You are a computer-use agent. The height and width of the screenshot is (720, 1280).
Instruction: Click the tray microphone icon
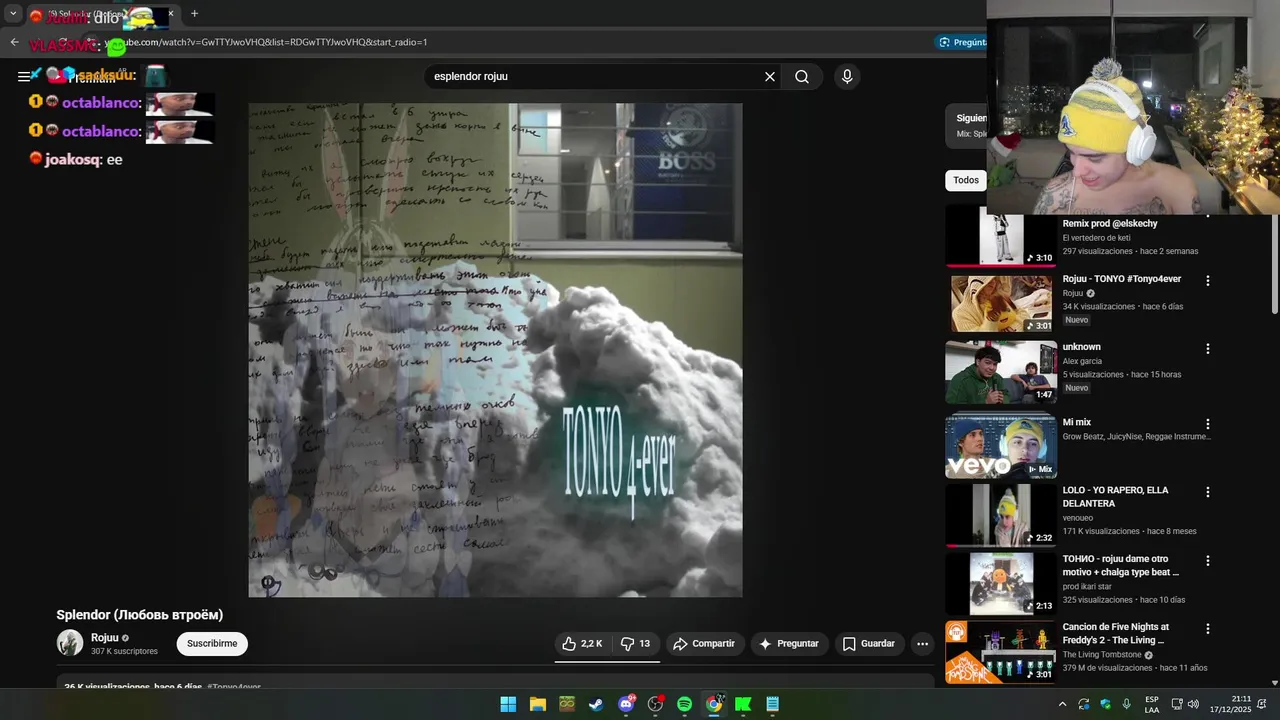pos(1127,704)
